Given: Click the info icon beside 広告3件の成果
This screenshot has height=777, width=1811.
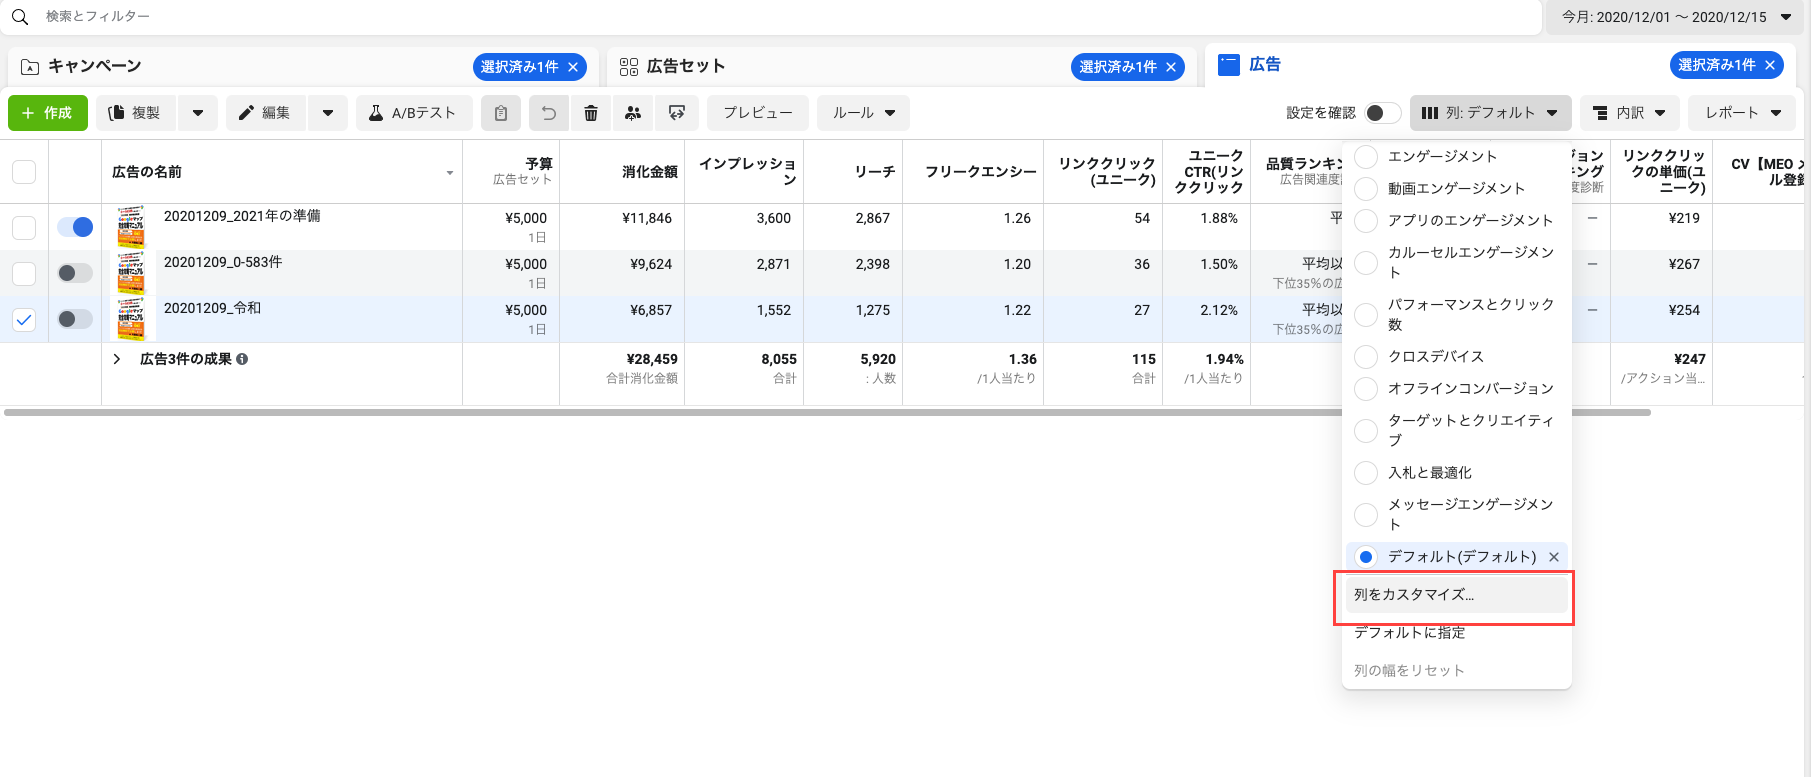Looking at the screenshot, I should point(243,359).
